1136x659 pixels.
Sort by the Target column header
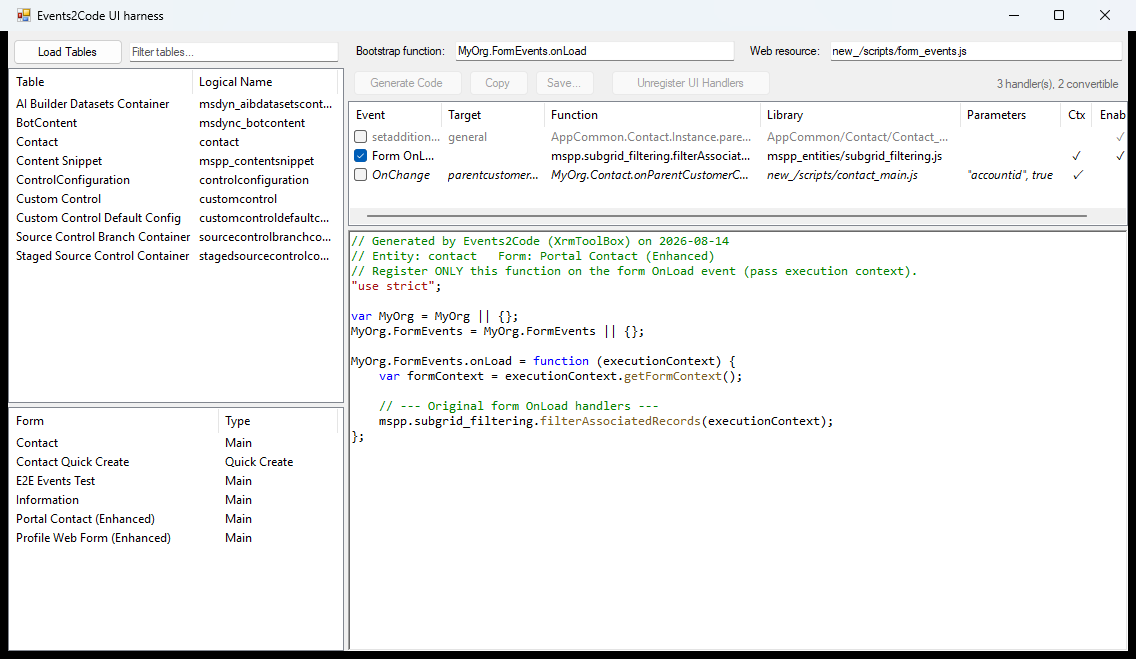click(493, 115)
